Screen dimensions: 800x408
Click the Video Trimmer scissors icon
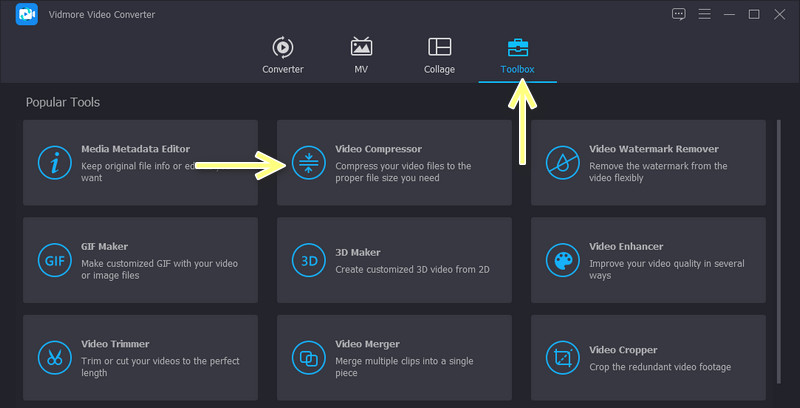pyautogui.click(x=54, y=357)
